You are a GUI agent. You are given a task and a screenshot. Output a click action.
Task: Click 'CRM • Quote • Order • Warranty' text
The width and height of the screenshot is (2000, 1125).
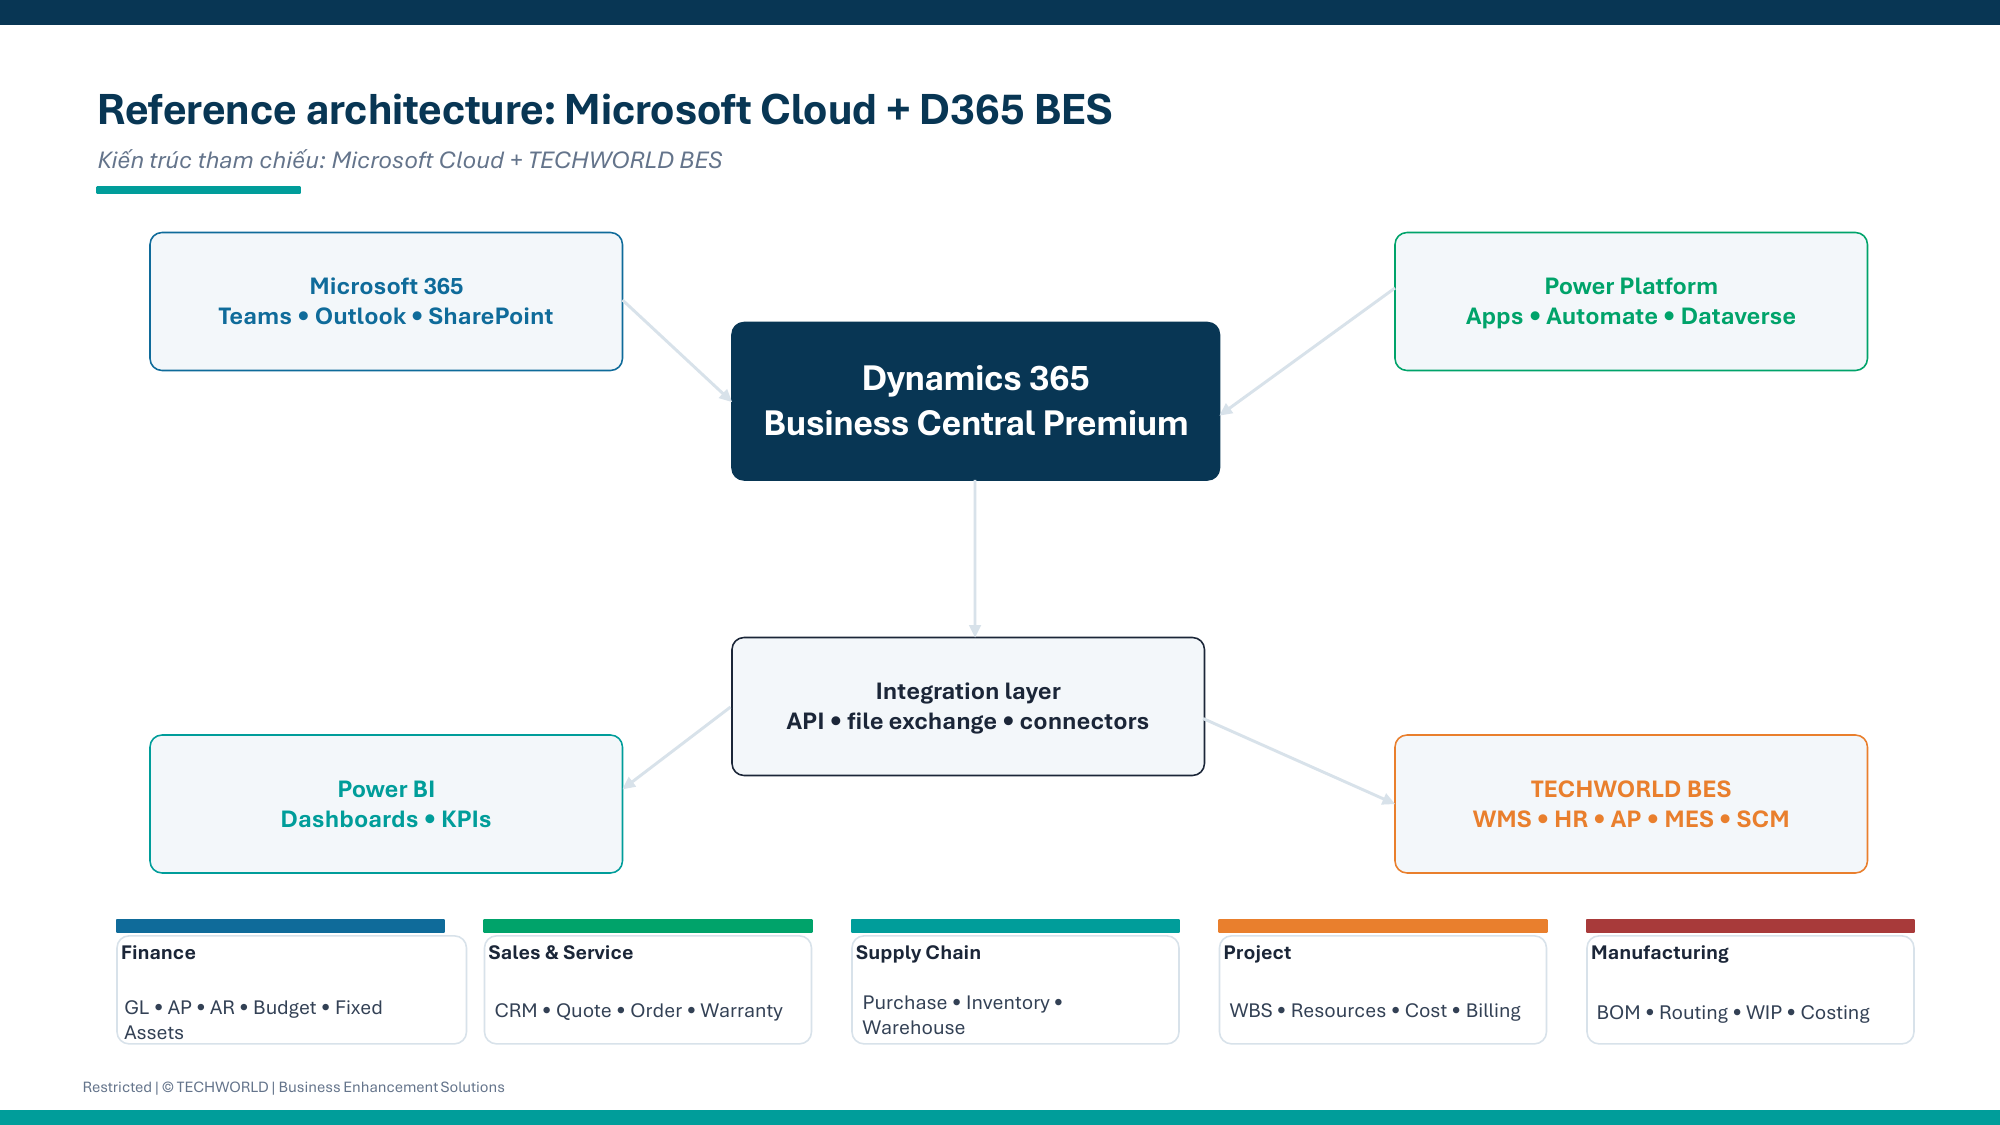coord(638,1010)
